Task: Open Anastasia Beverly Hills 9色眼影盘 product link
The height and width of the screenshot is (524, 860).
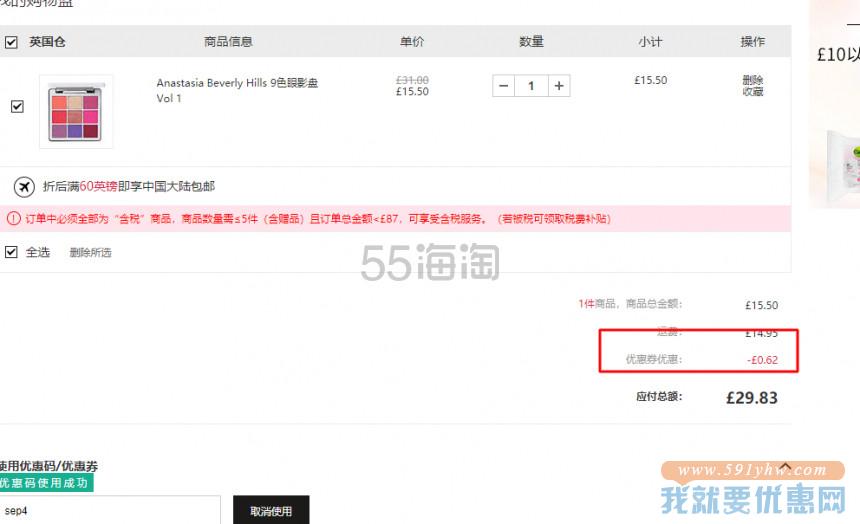Action: coord(237,91)
